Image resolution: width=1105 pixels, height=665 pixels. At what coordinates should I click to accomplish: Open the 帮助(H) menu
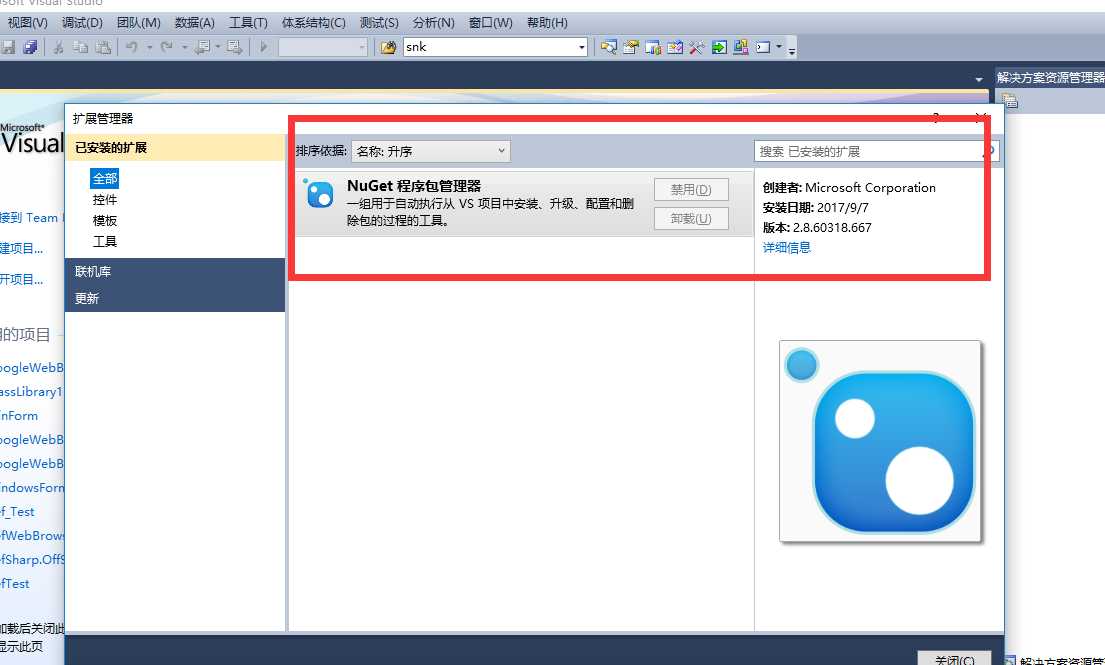[548, 23]
